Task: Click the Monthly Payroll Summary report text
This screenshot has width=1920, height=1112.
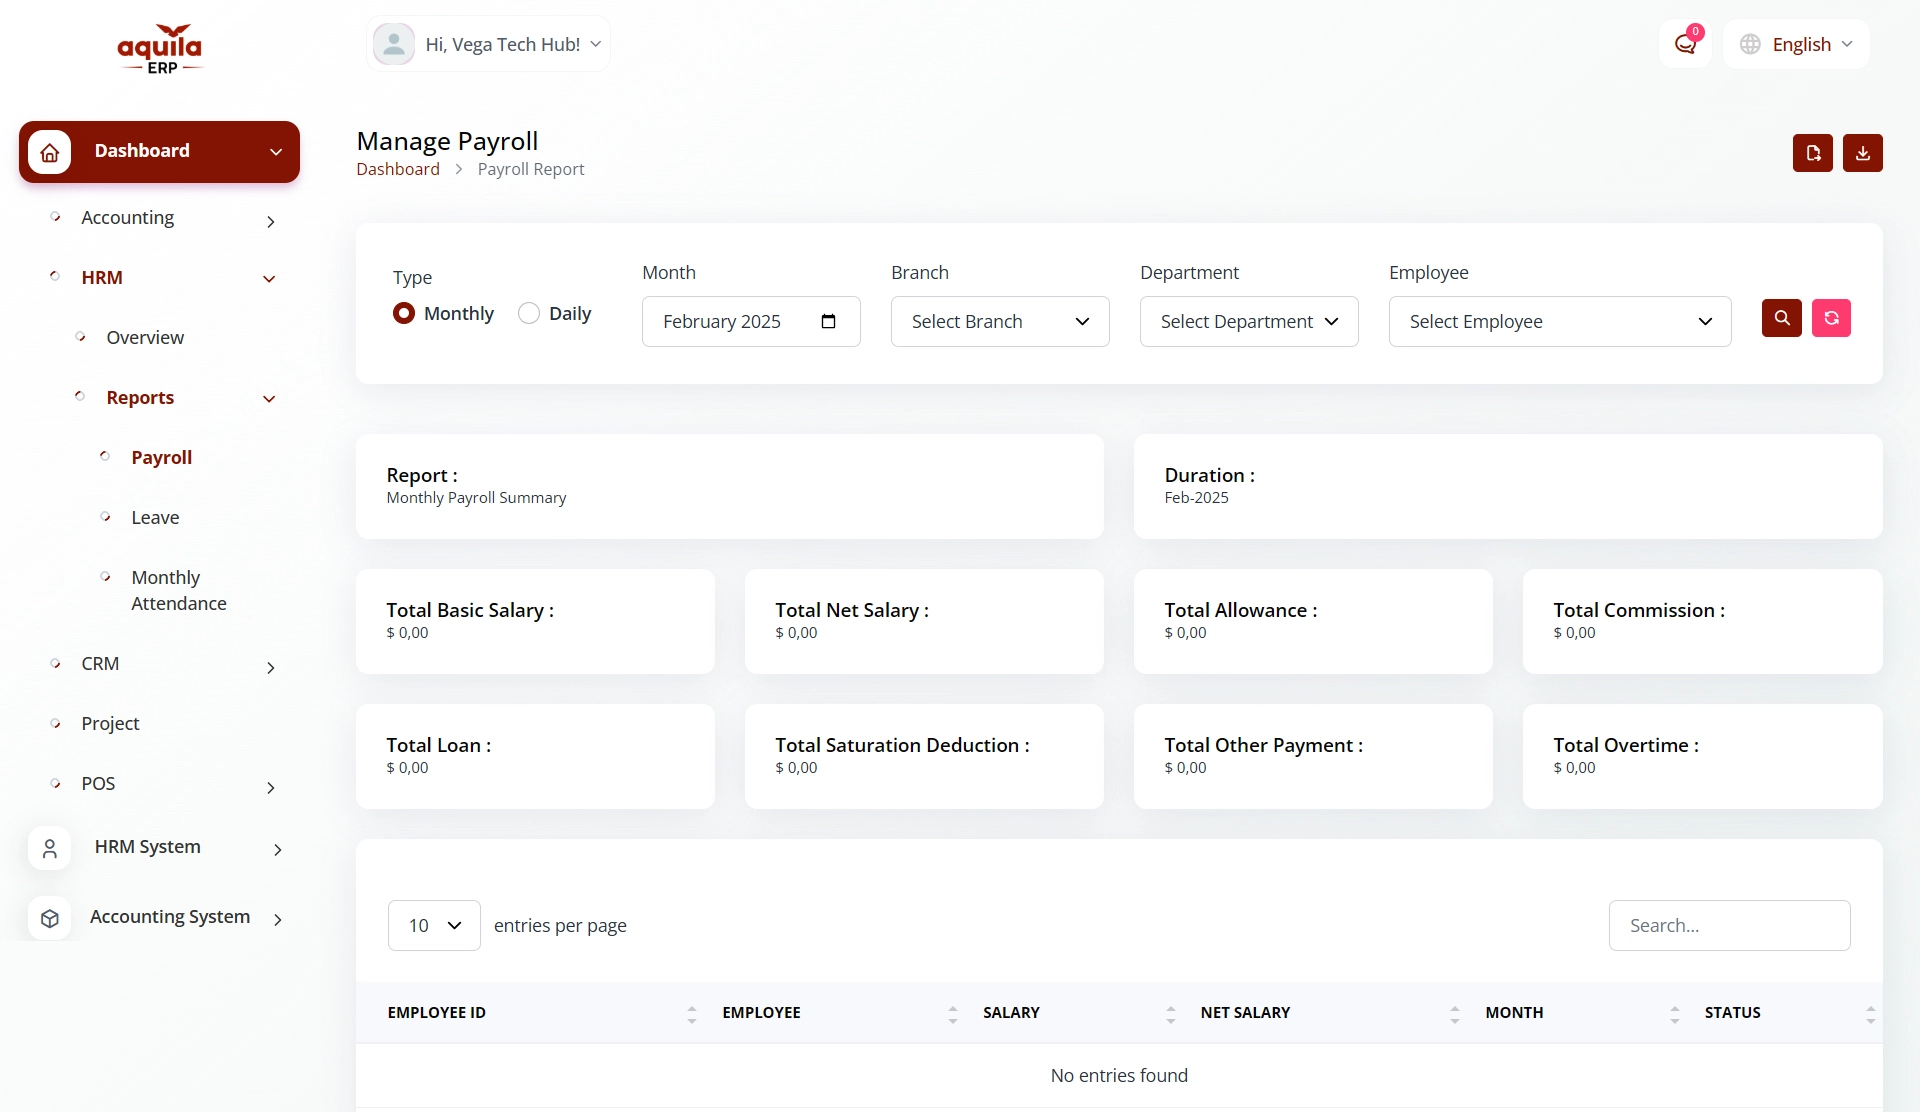Action: [x=476, y=497]
